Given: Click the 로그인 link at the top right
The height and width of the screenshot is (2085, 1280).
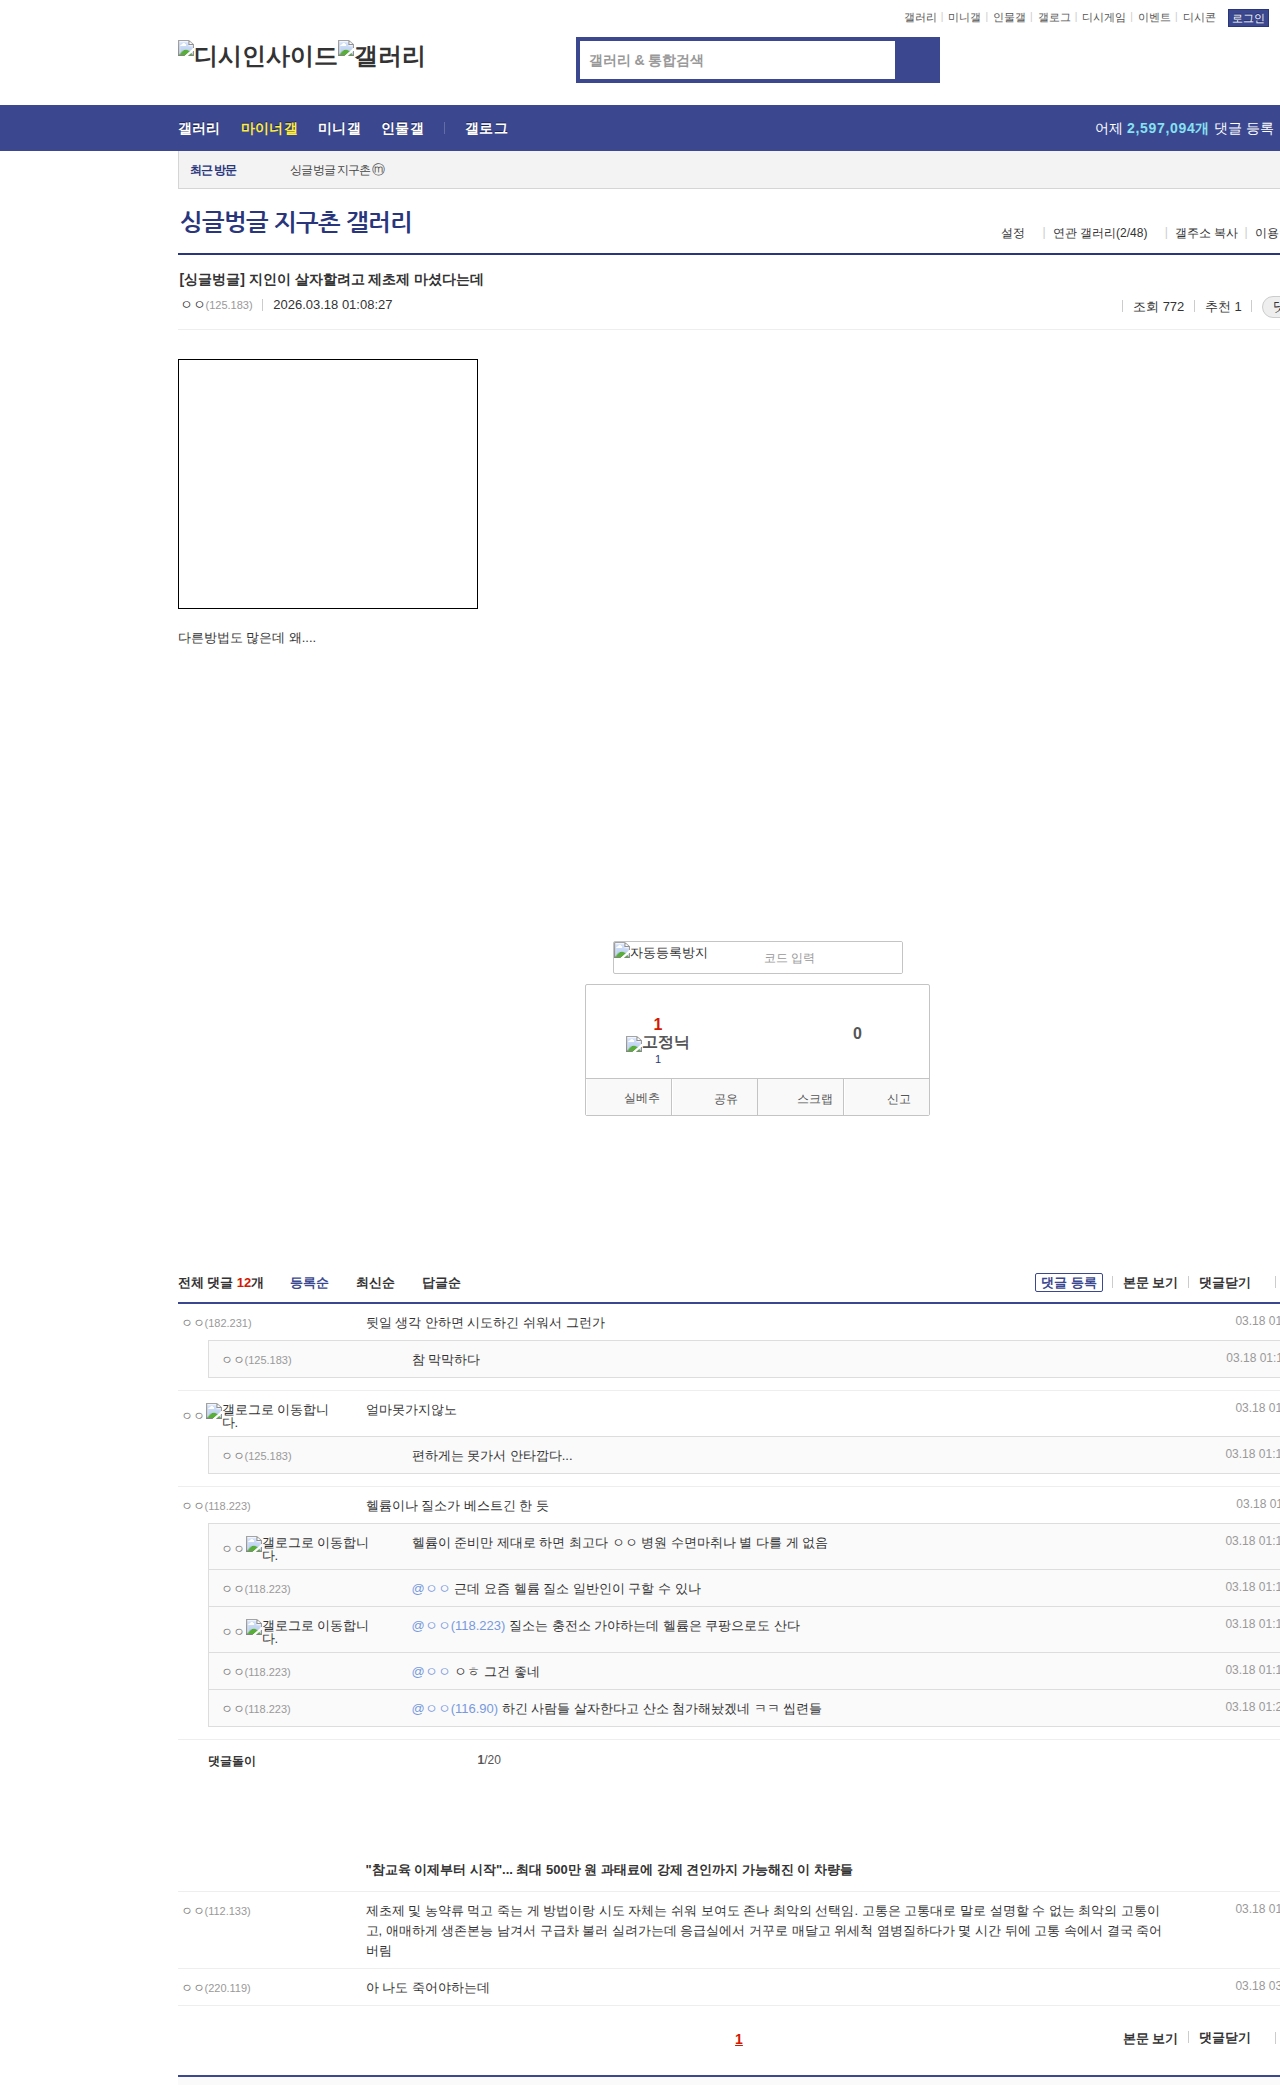Looking at the screenshot, I should [1247, 18].
